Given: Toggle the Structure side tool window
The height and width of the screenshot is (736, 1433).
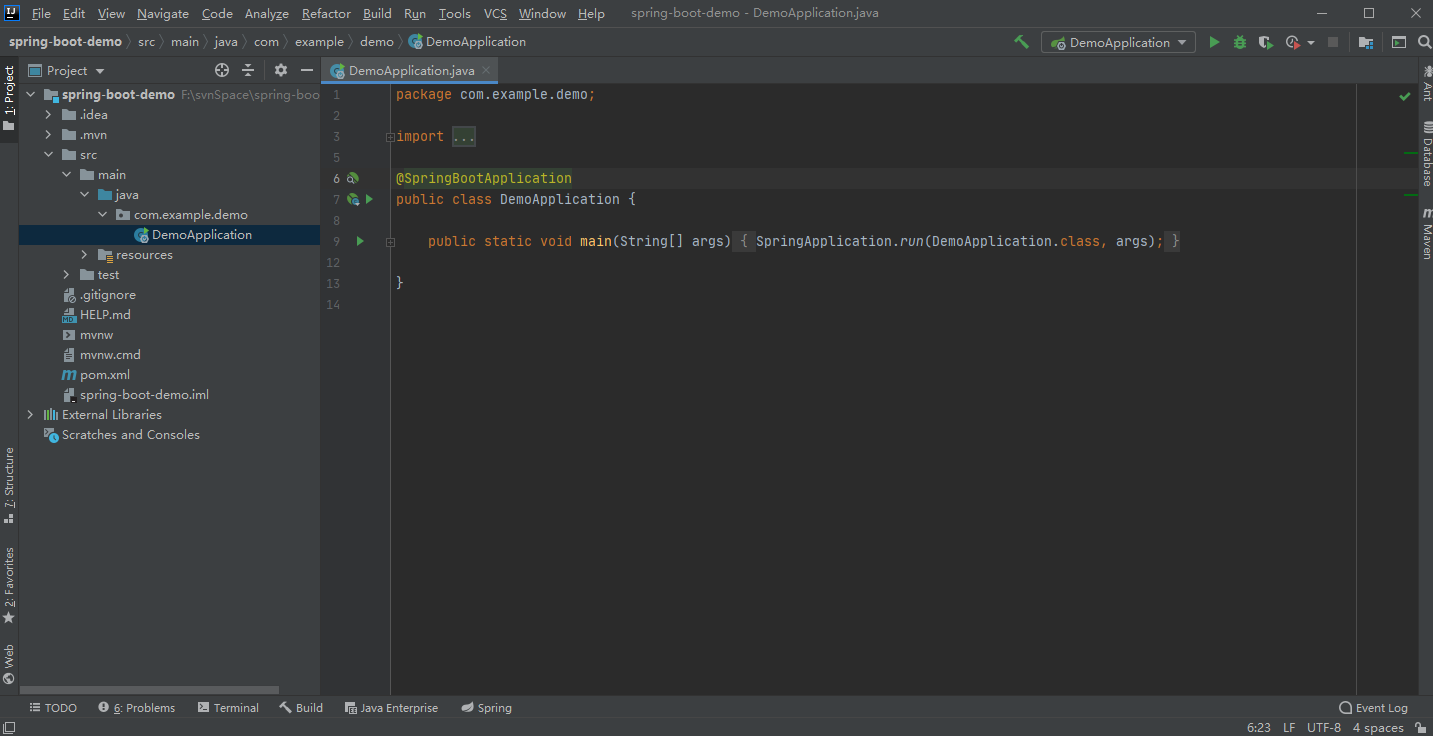Looking at the screenshot, I should [x=9, y=484].
